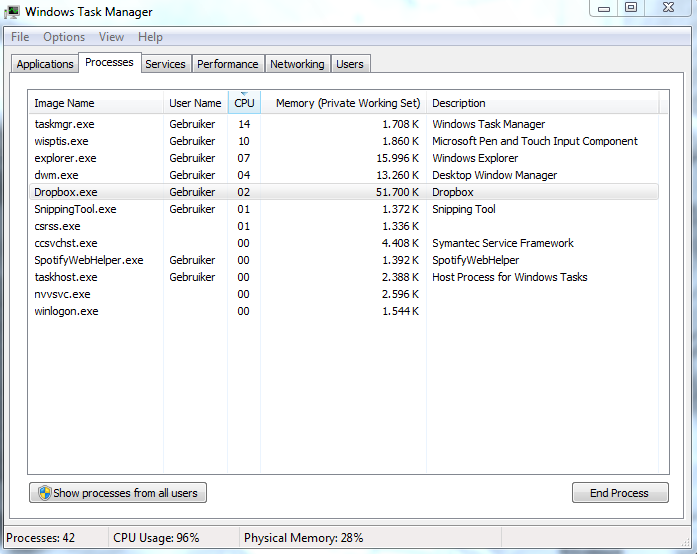This screenshot has width=697, height=554.
Task: Select the wisptis.exe process
Action: pyautogui.click(x=344, y=141)
